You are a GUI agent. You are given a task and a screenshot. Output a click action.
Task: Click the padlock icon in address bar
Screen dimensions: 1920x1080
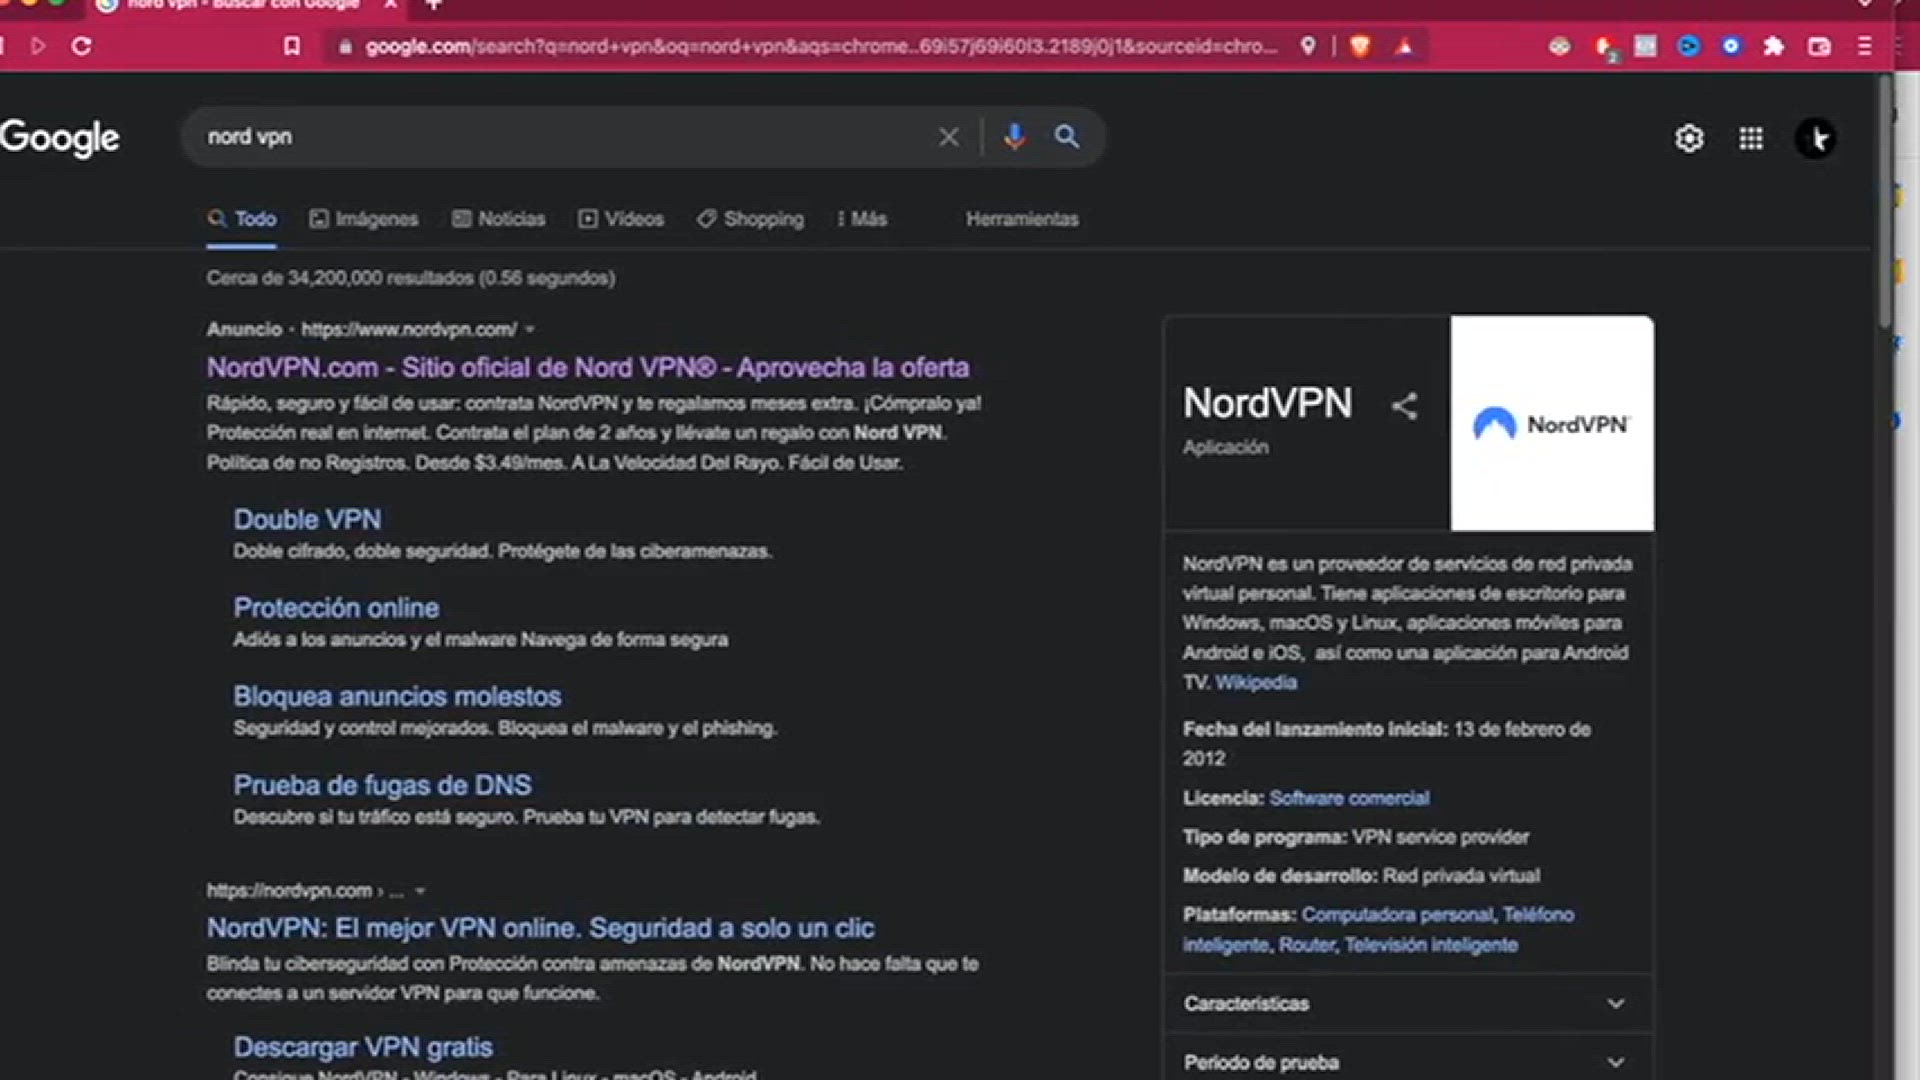[345, 47]
